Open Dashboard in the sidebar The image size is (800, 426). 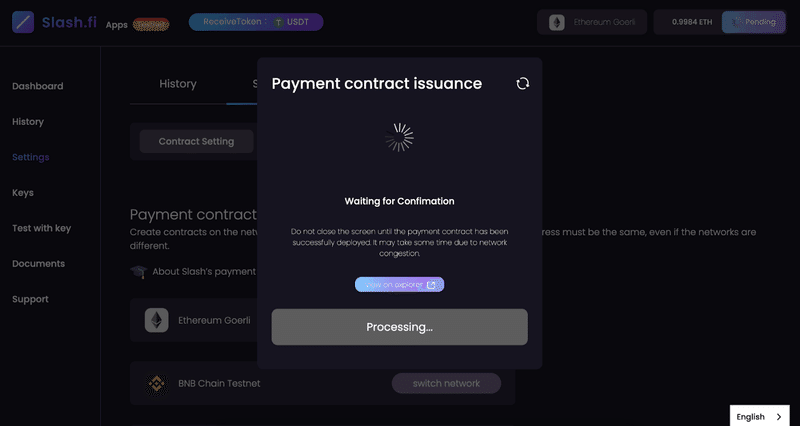[38, 86]
